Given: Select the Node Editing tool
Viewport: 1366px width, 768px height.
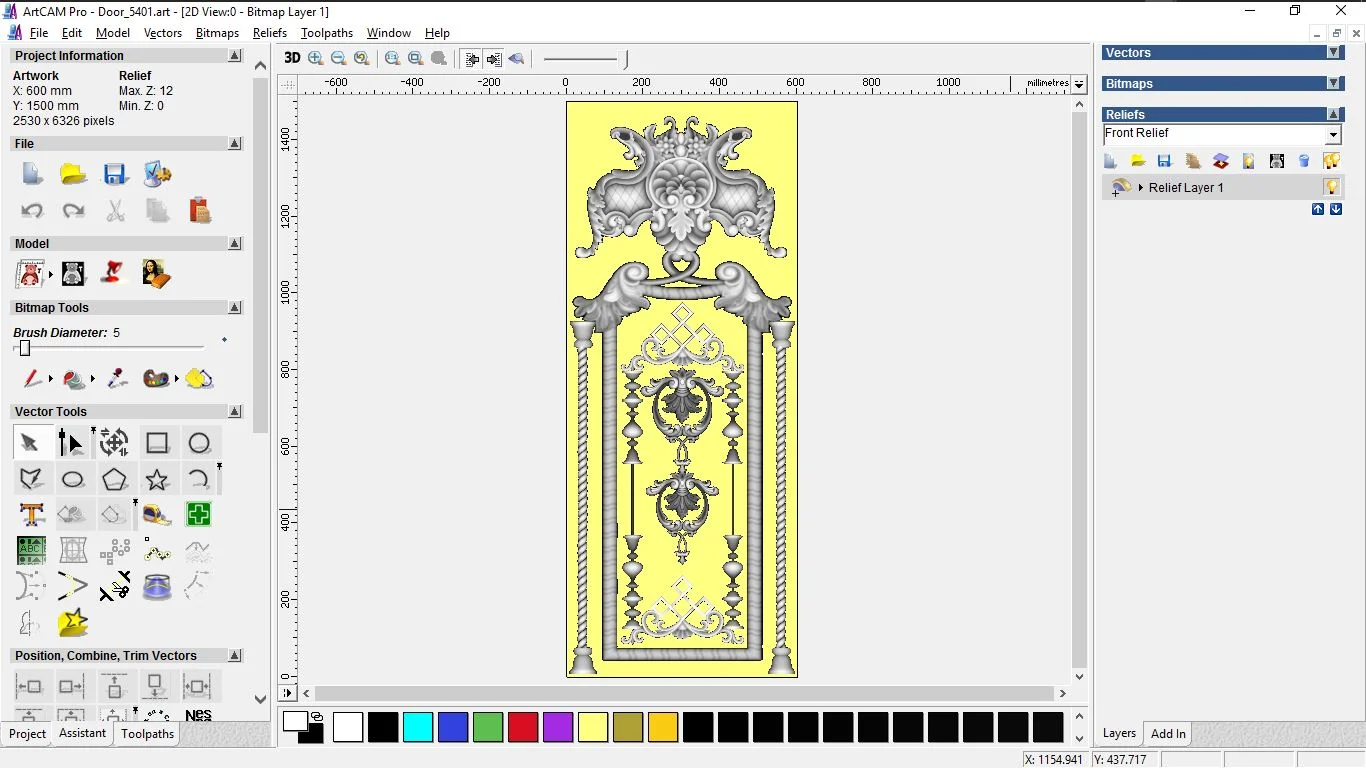Looking at the screenshot, I should tap(71, 443).
